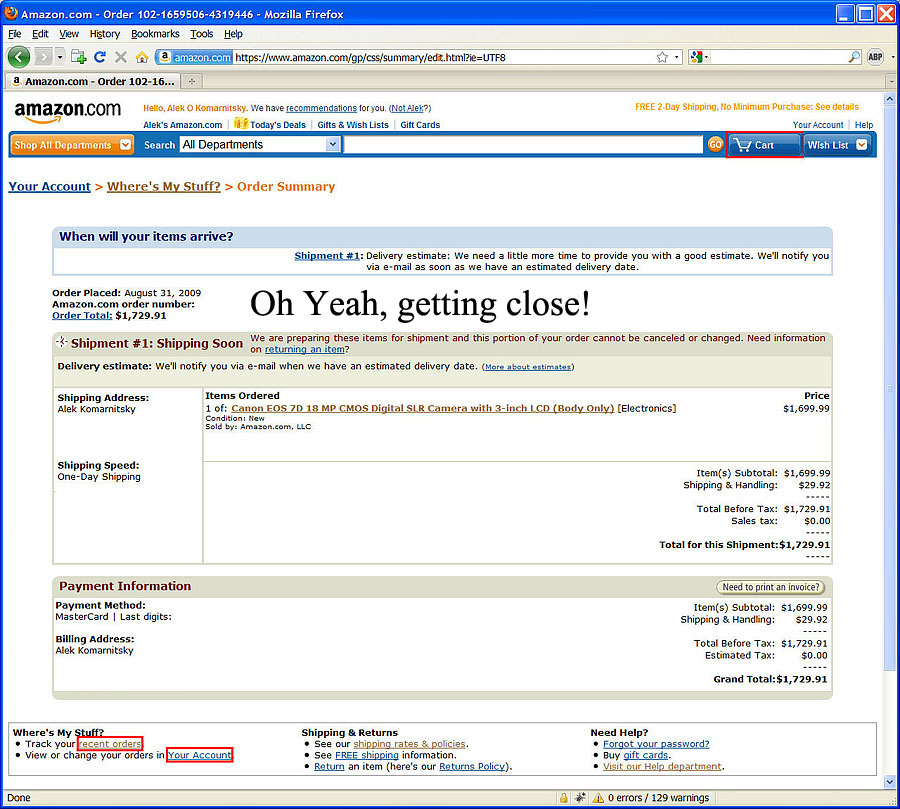Click the Not Alek link

[x=407, y=108]
